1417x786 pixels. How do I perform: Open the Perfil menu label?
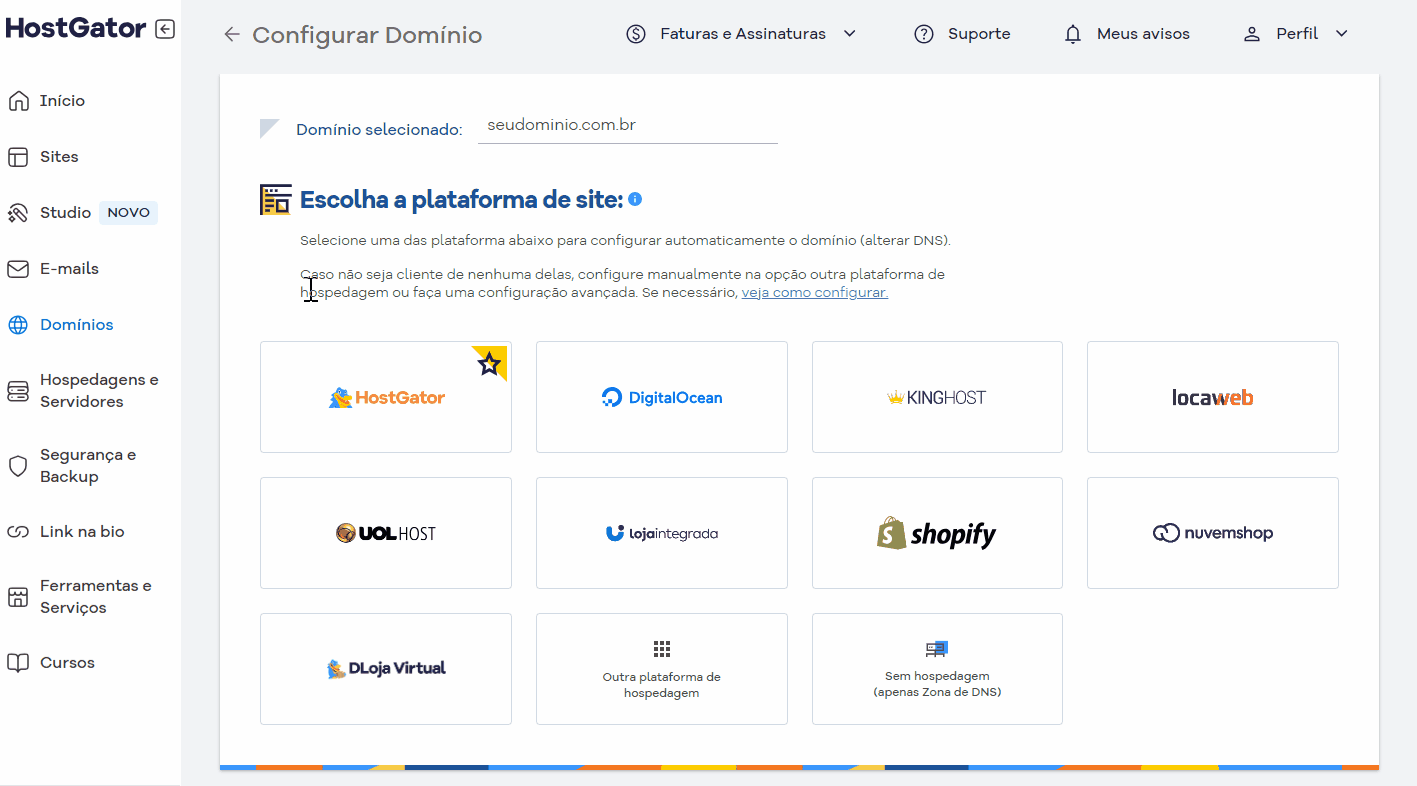coord(1297,34)
